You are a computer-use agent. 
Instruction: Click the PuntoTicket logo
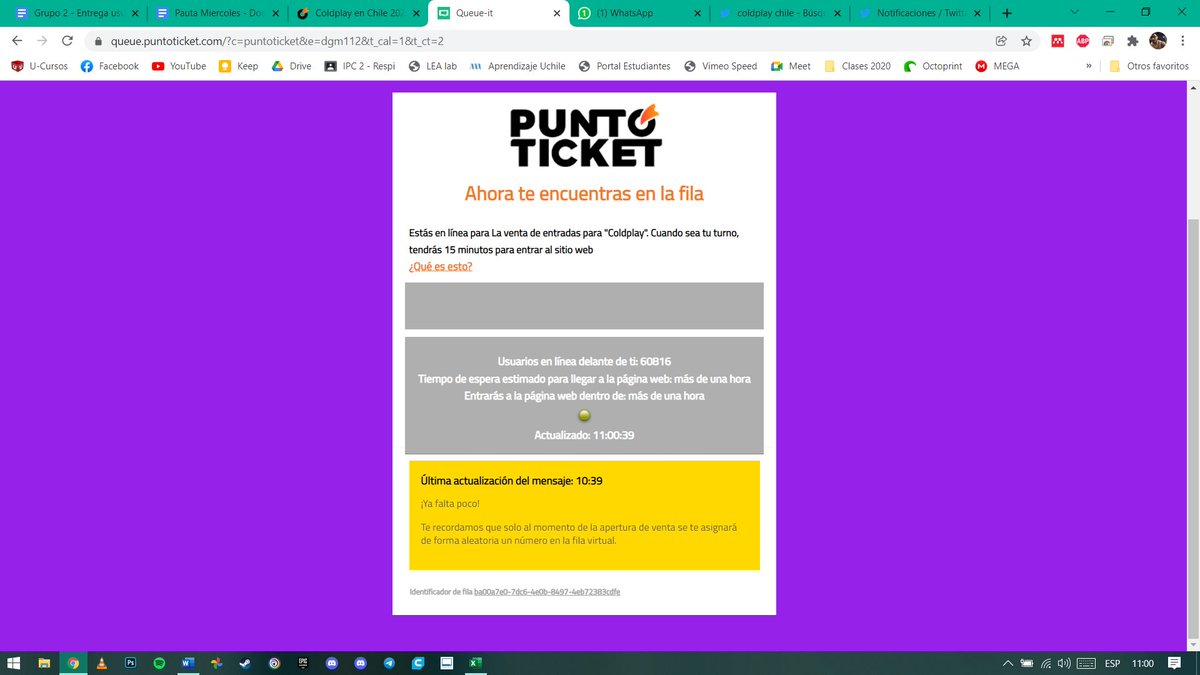pyautogui.click(x=584, y=137)
